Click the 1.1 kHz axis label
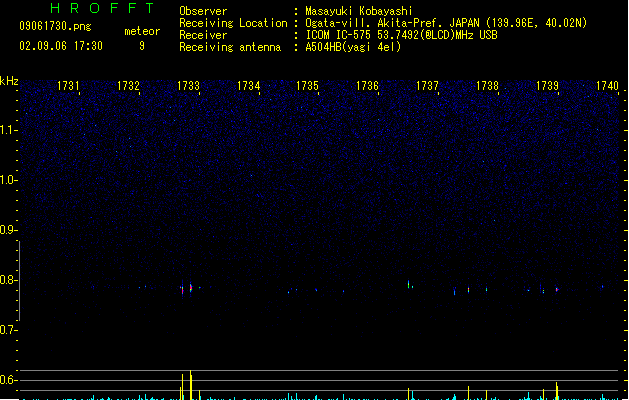The width and height of the screenshot is (629, 400). (8, 130)
